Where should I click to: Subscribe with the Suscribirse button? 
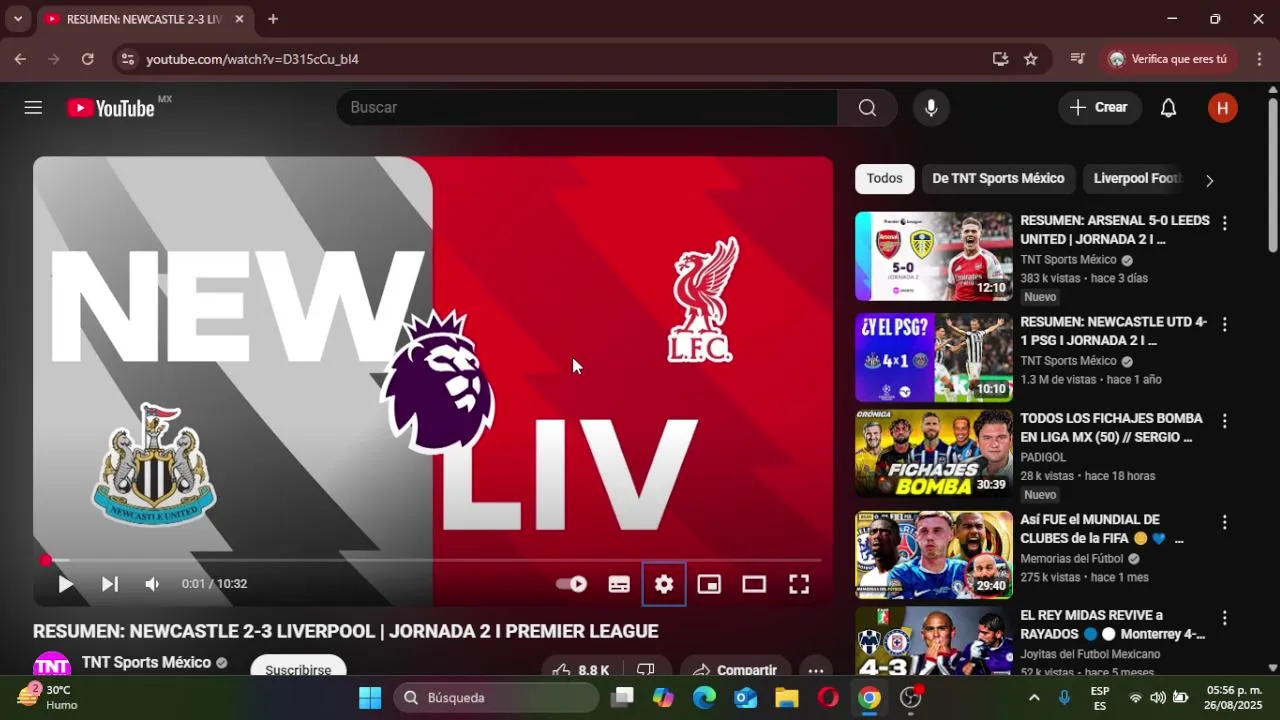[x=298, y=670]
